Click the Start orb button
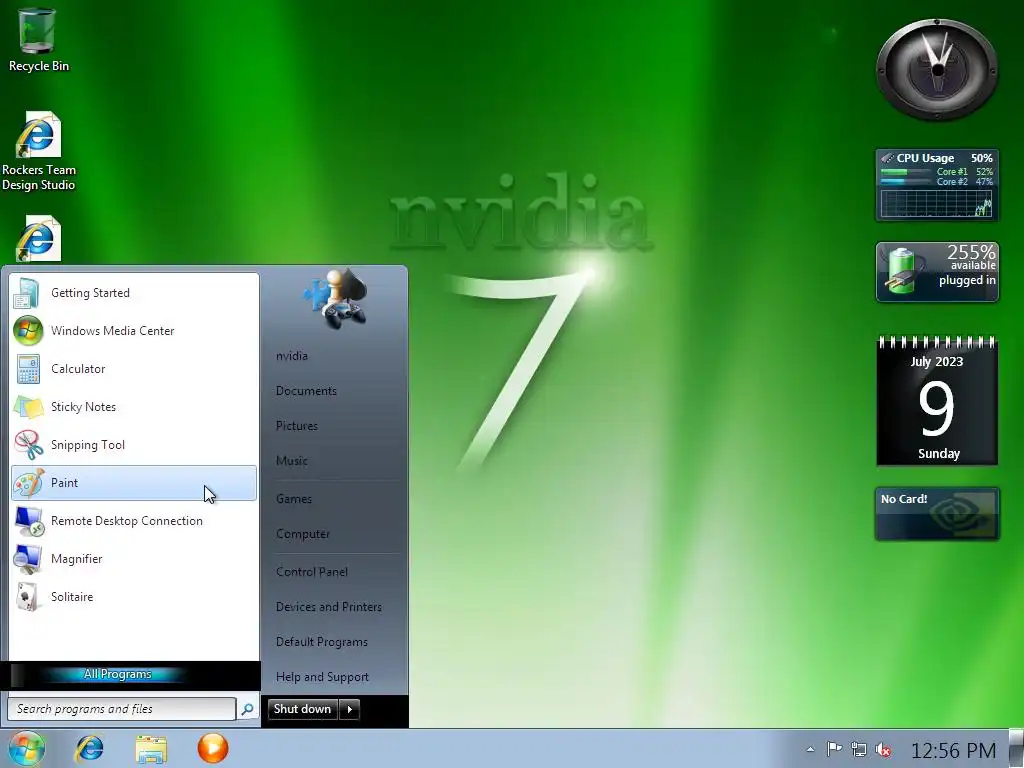Viewport: 1024px width, 768px height. click(27, 748)
